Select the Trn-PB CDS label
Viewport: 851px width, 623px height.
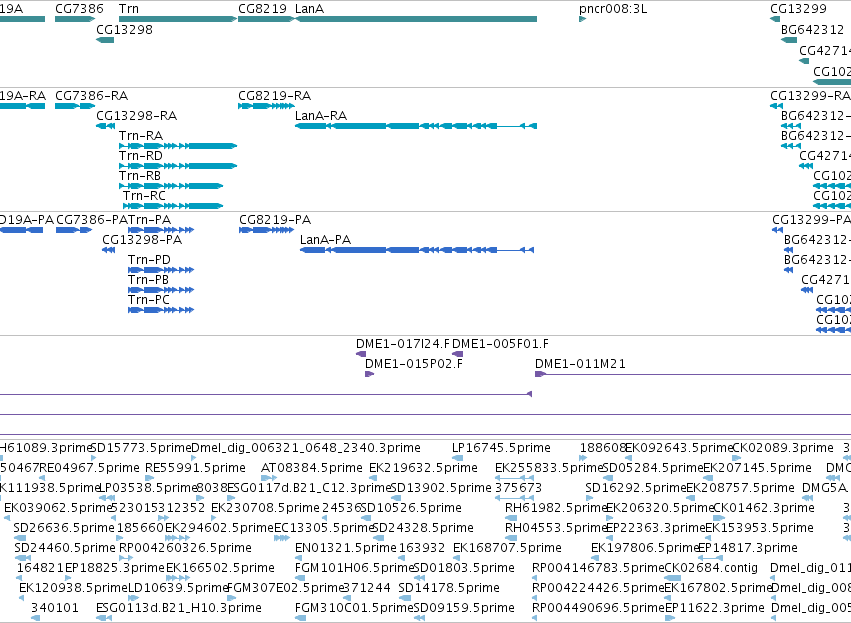point(148,280)
